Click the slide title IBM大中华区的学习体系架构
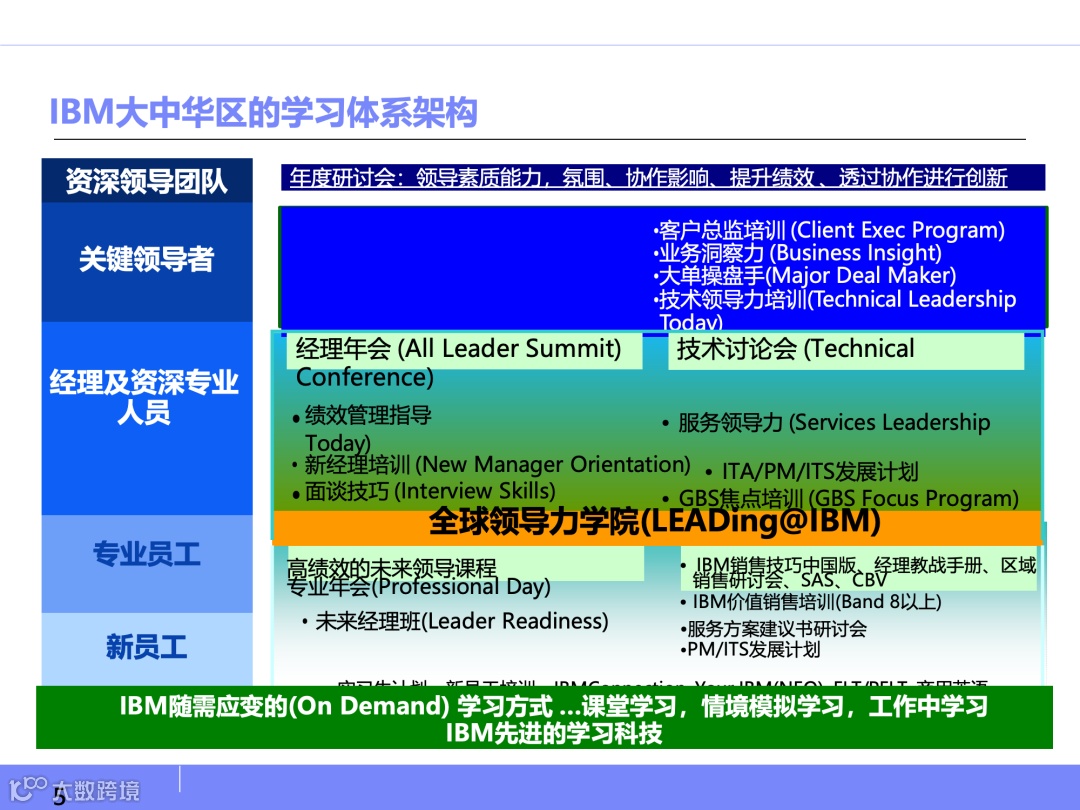The image size is (1080, 810). [263, 112]
